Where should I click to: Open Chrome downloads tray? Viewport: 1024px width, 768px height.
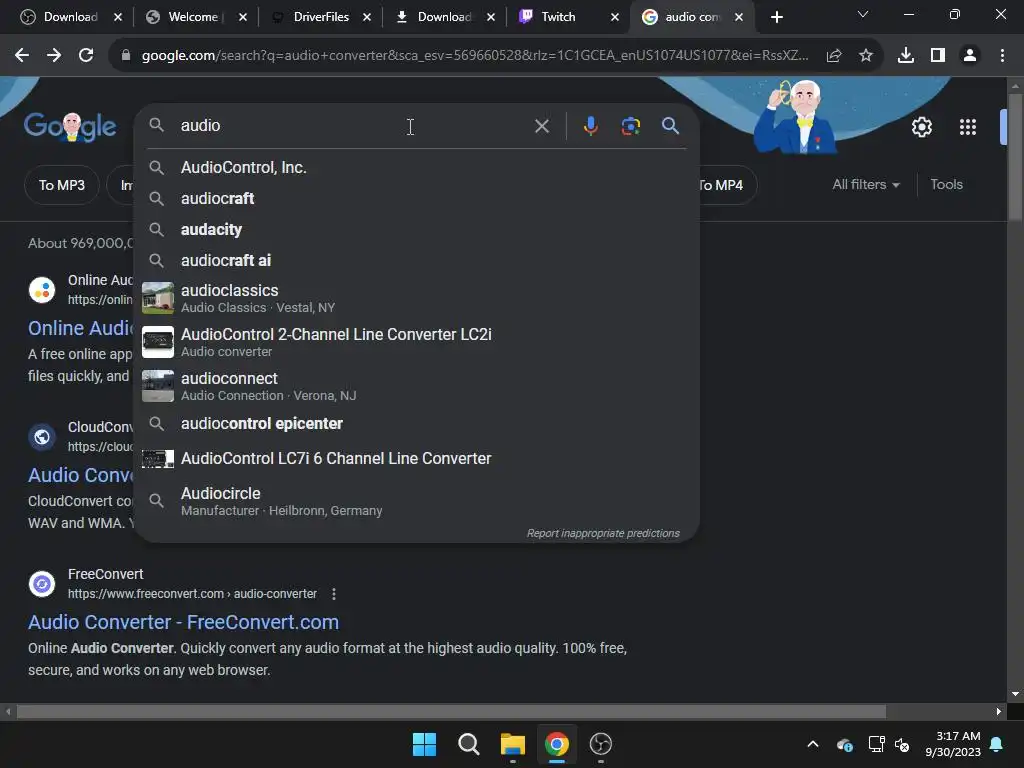[x=906, y=56]
